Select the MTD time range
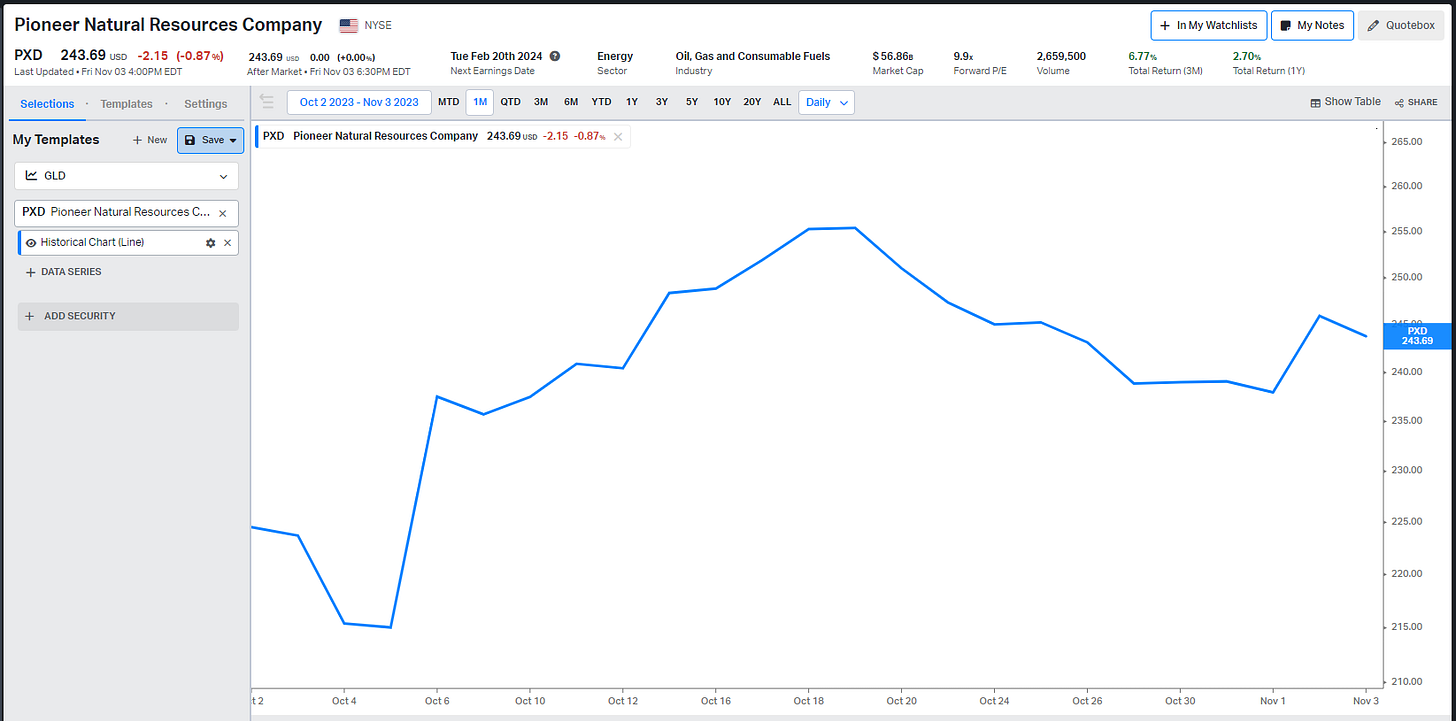The image size is (1456, 721). (x=449, y=102)
